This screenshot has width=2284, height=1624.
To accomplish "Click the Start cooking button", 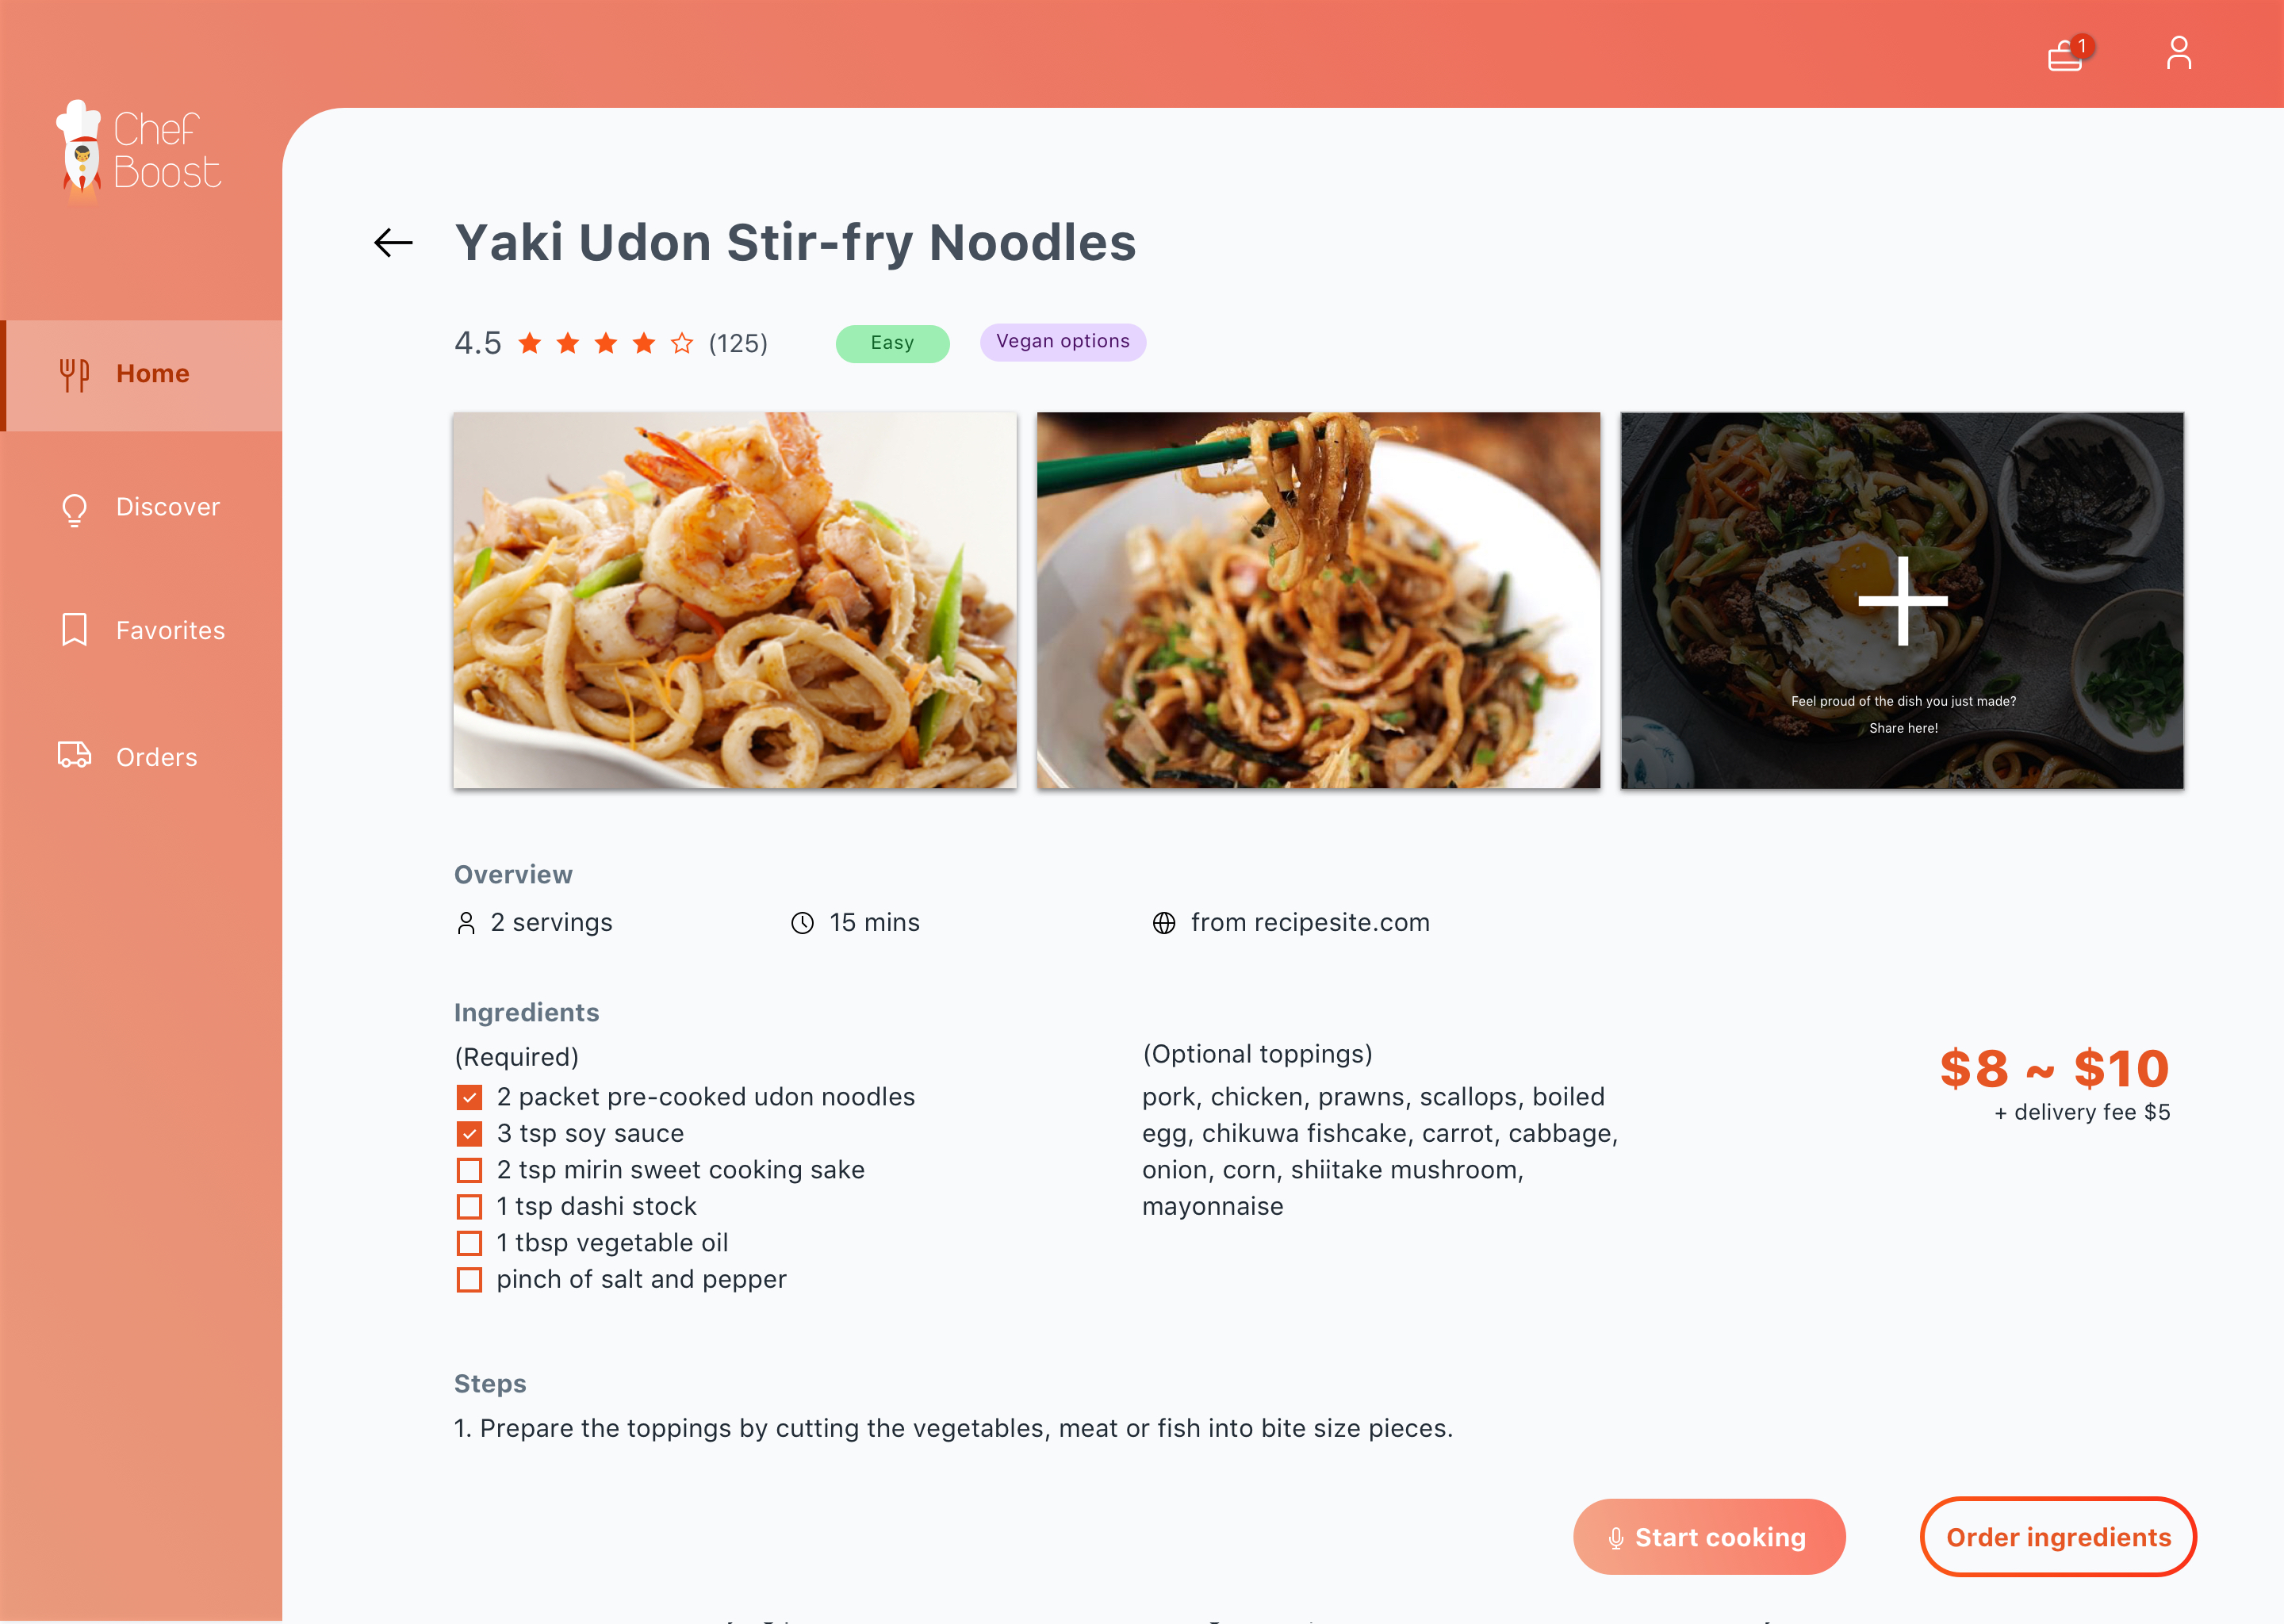I will [1709, 1537].
